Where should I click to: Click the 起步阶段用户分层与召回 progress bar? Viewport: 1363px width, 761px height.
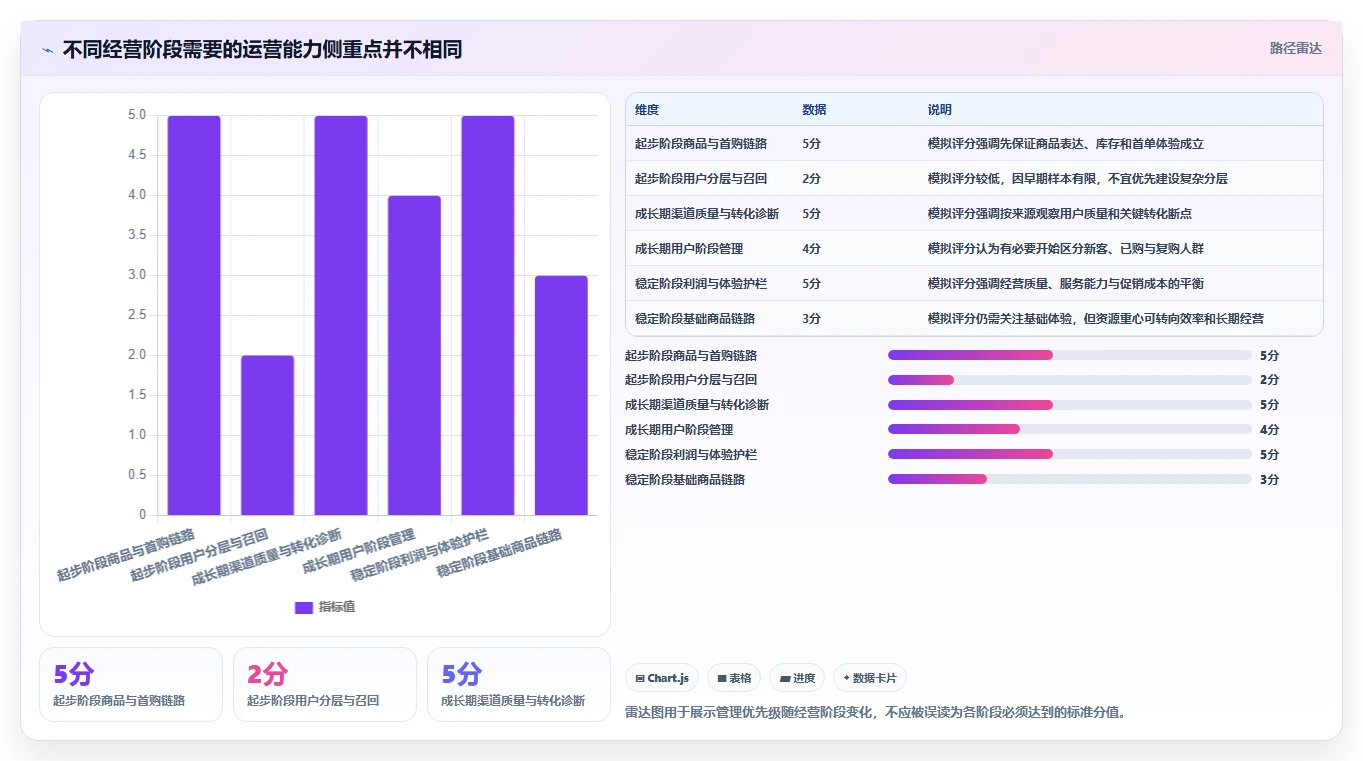pos(1070,380)
